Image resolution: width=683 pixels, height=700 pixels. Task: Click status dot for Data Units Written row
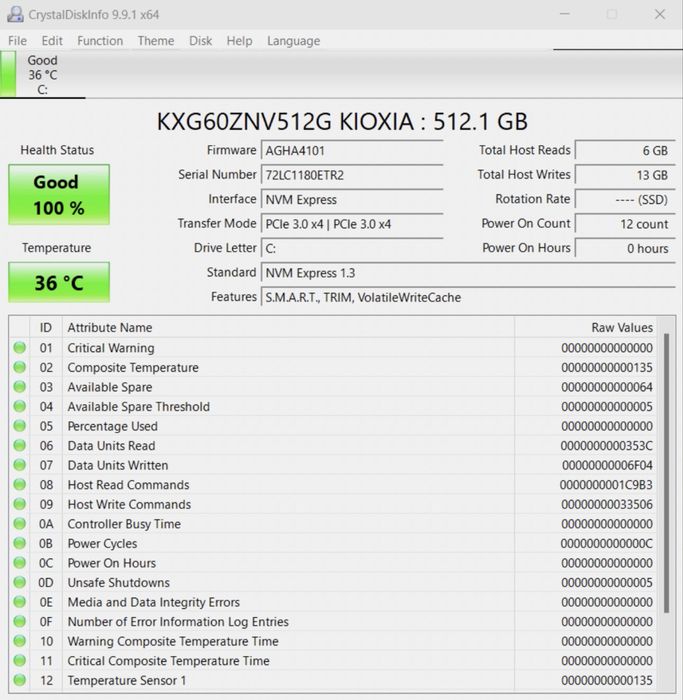click(20, 465)
